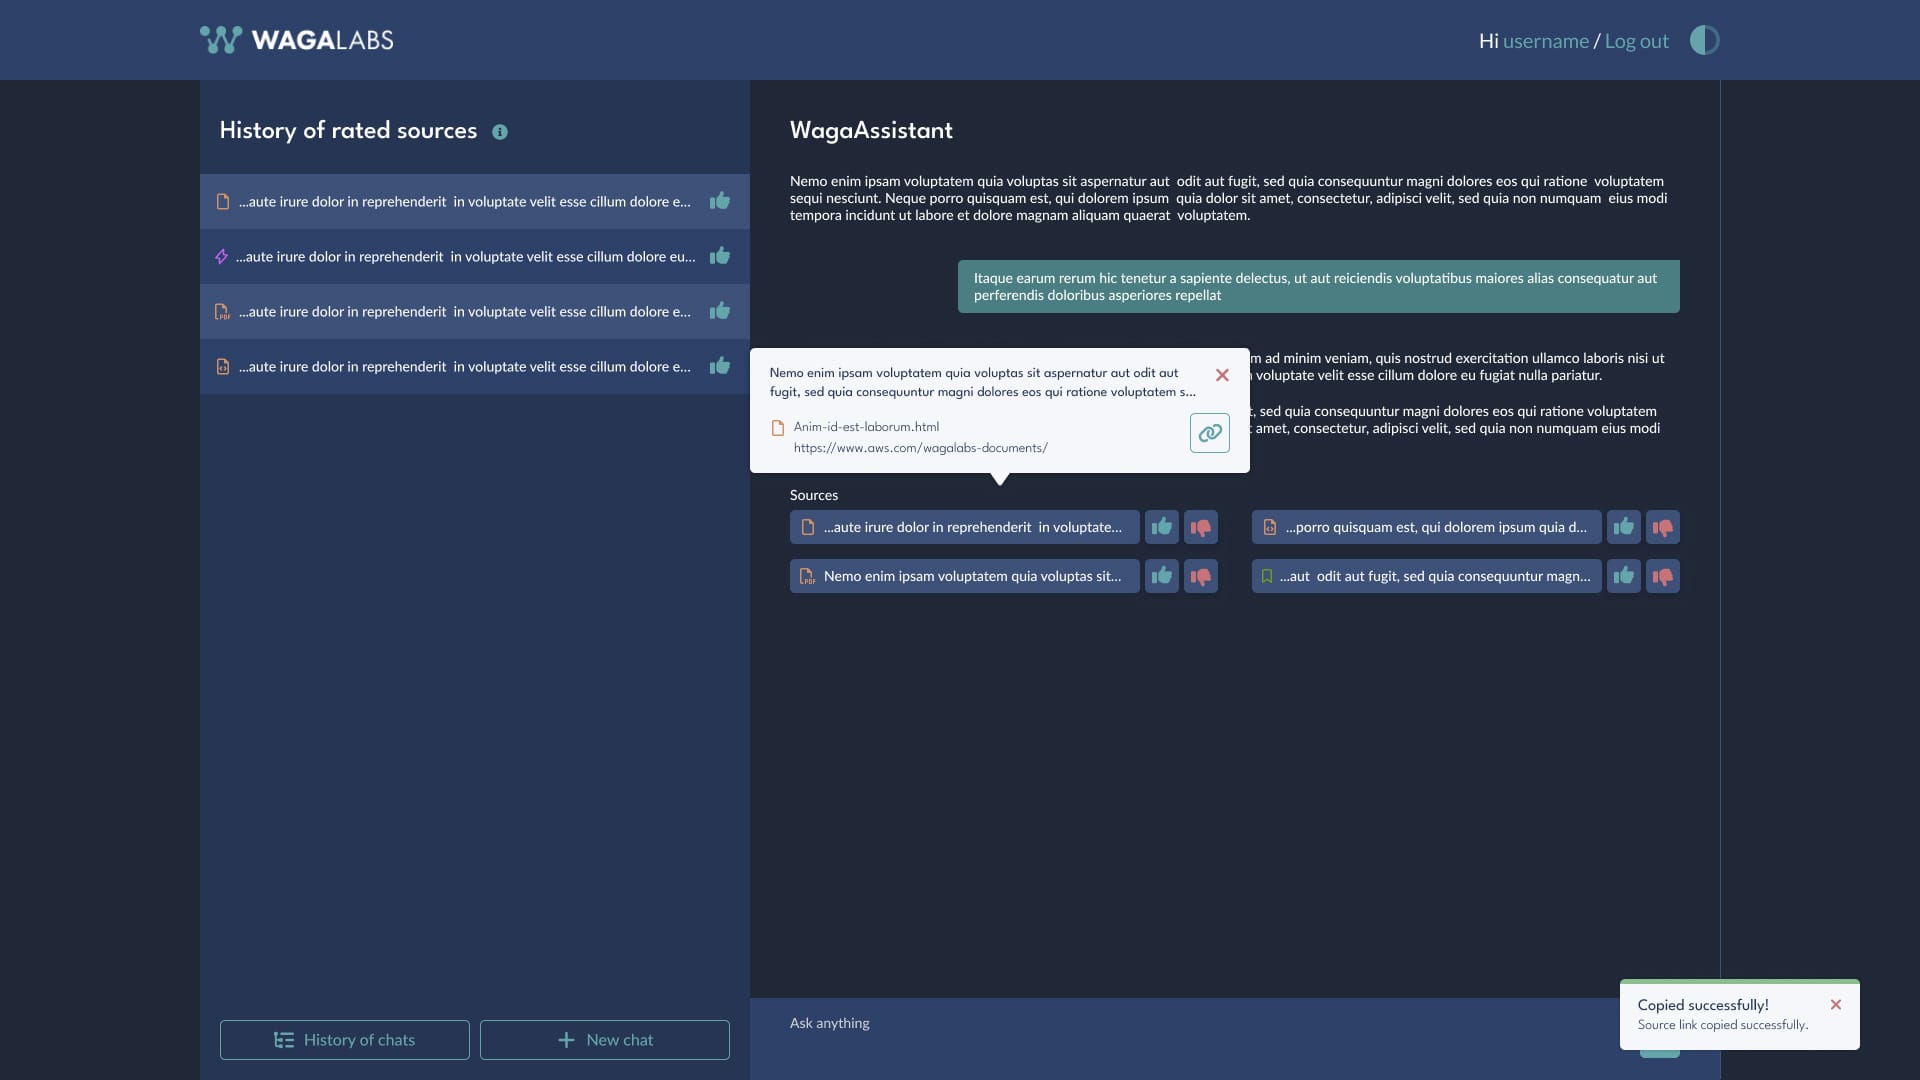Toggle thumbs up on first rated history item
Viewport: 1920px width, 1080px height.
coord(720,201)
